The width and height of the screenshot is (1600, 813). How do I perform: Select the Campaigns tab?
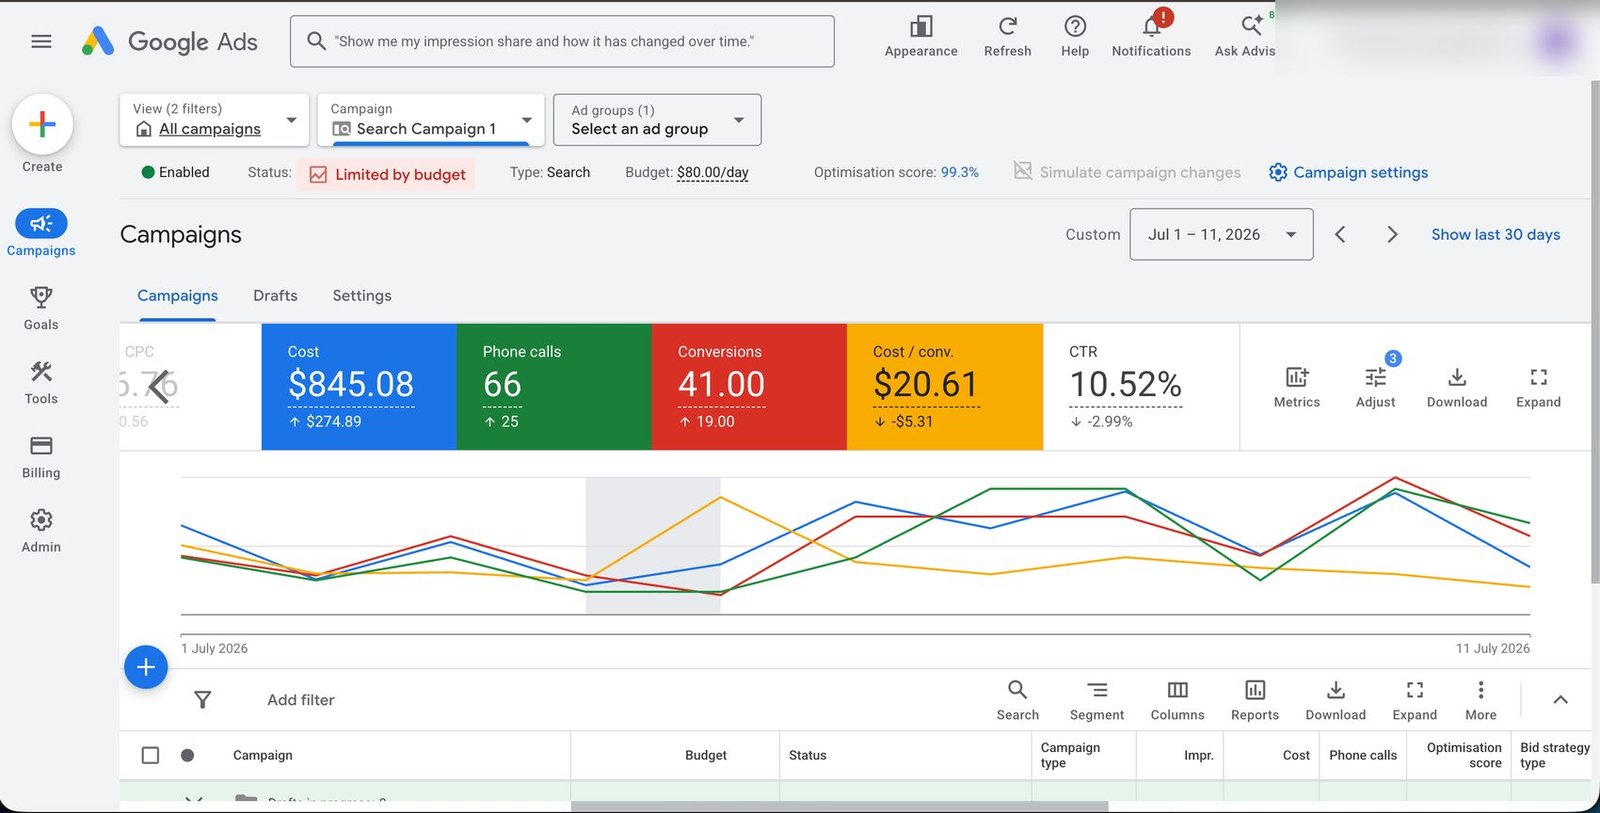click(x=177, y=296)
